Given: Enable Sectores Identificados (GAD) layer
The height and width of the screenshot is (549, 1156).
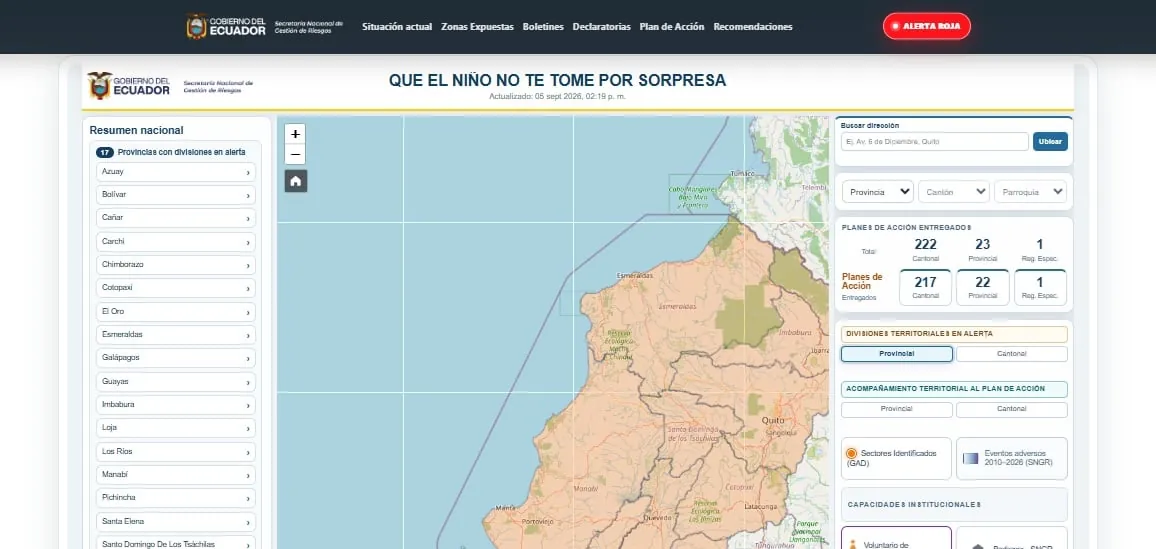Looking at the screenshot, I should pyautogui.click(x=896, y=458).
